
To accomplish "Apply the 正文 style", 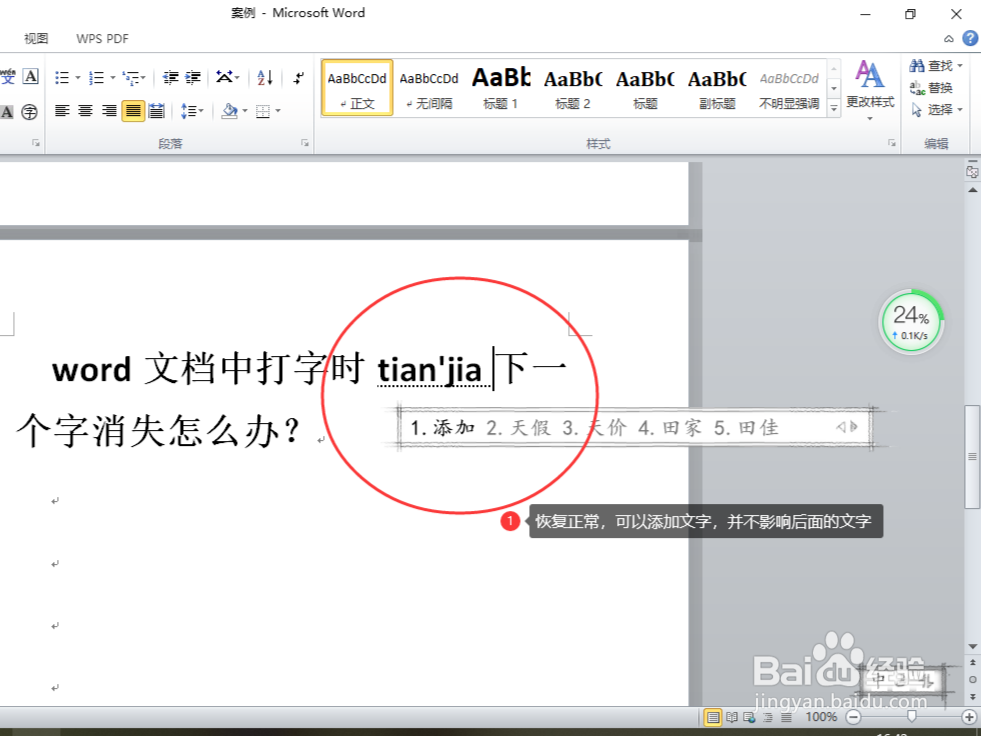I will 357,88.
